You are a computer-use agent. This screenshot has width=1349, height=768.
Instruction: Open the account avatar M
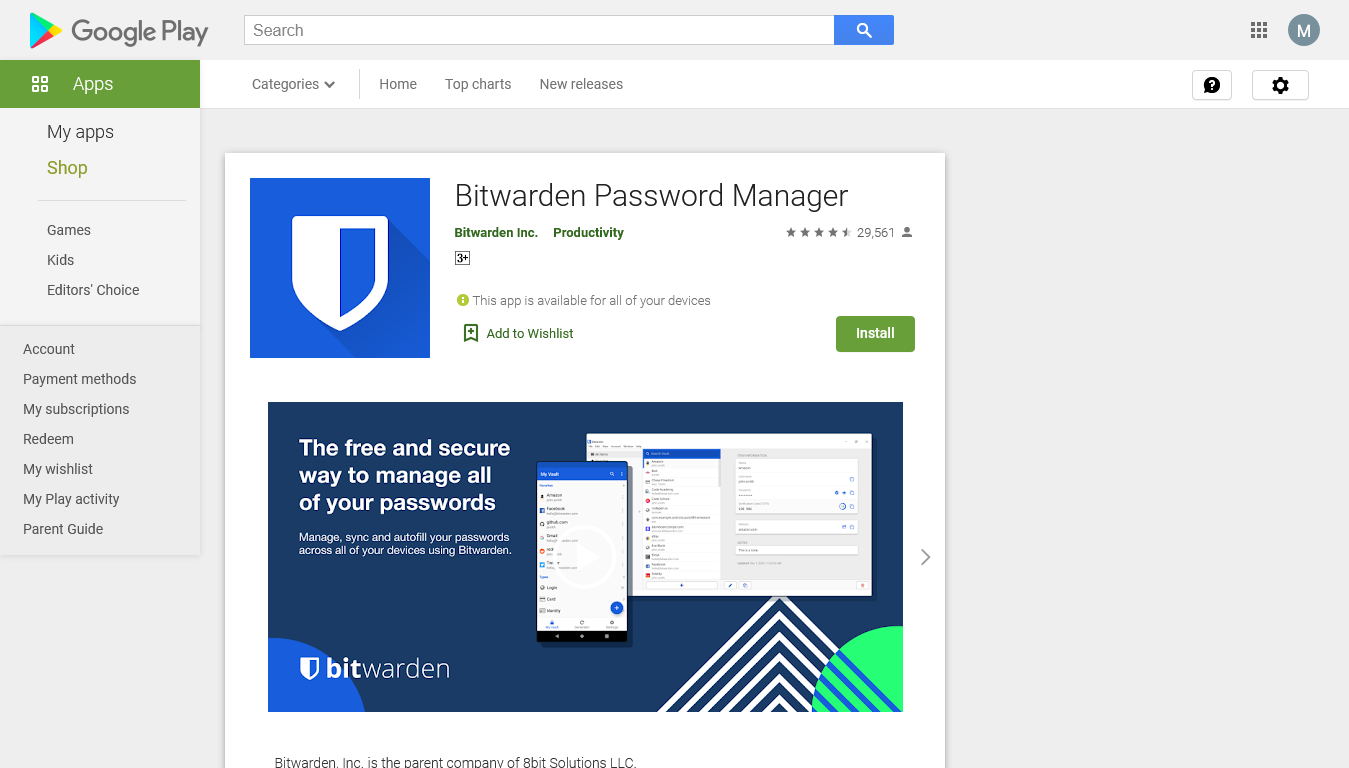click(x=1304, y=30)
